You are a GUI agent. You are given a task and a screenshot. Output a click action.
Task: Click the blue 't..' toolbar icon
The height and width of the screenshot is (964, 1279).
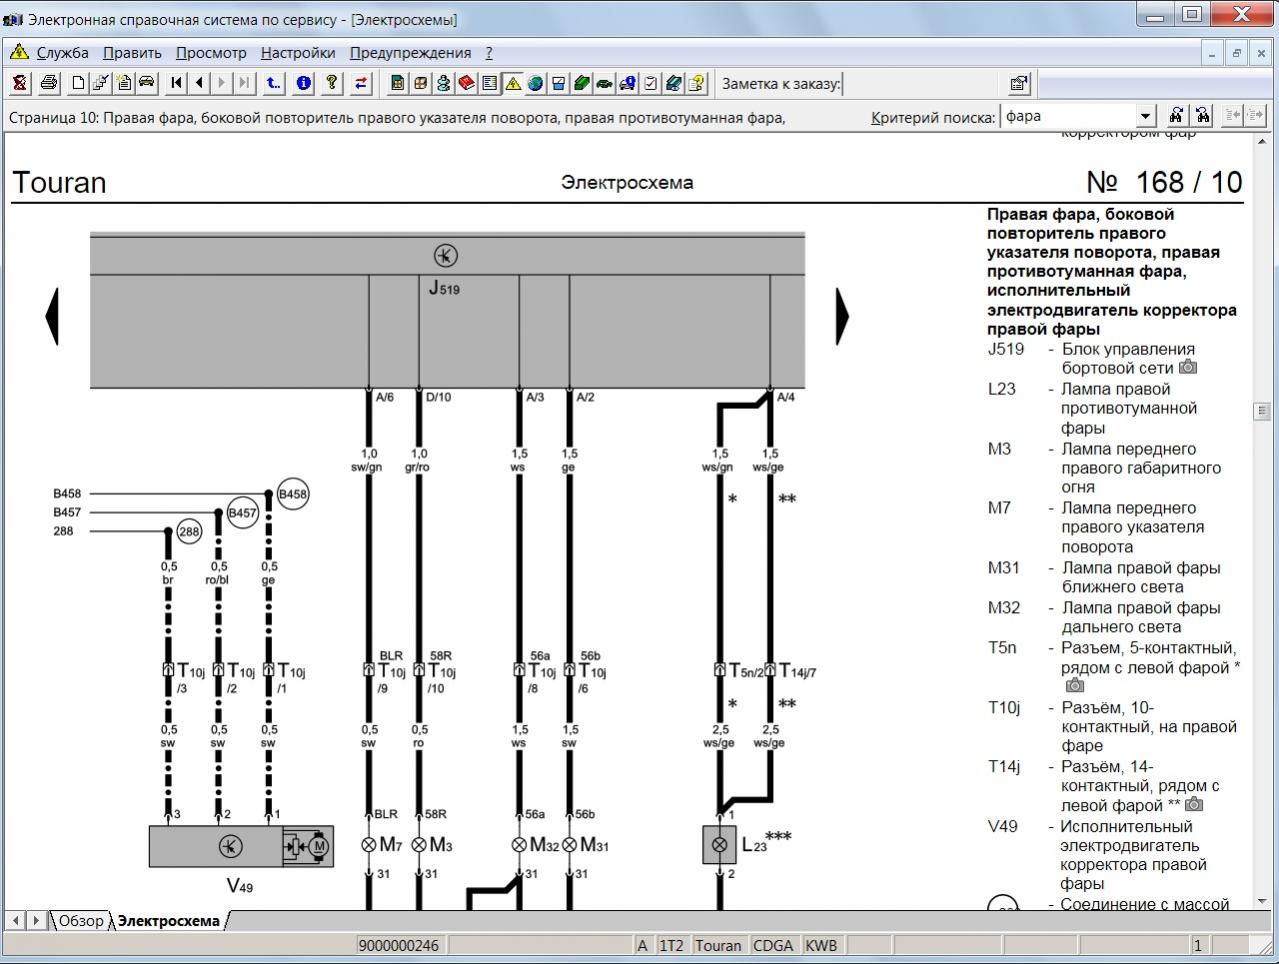pos(274,84)
